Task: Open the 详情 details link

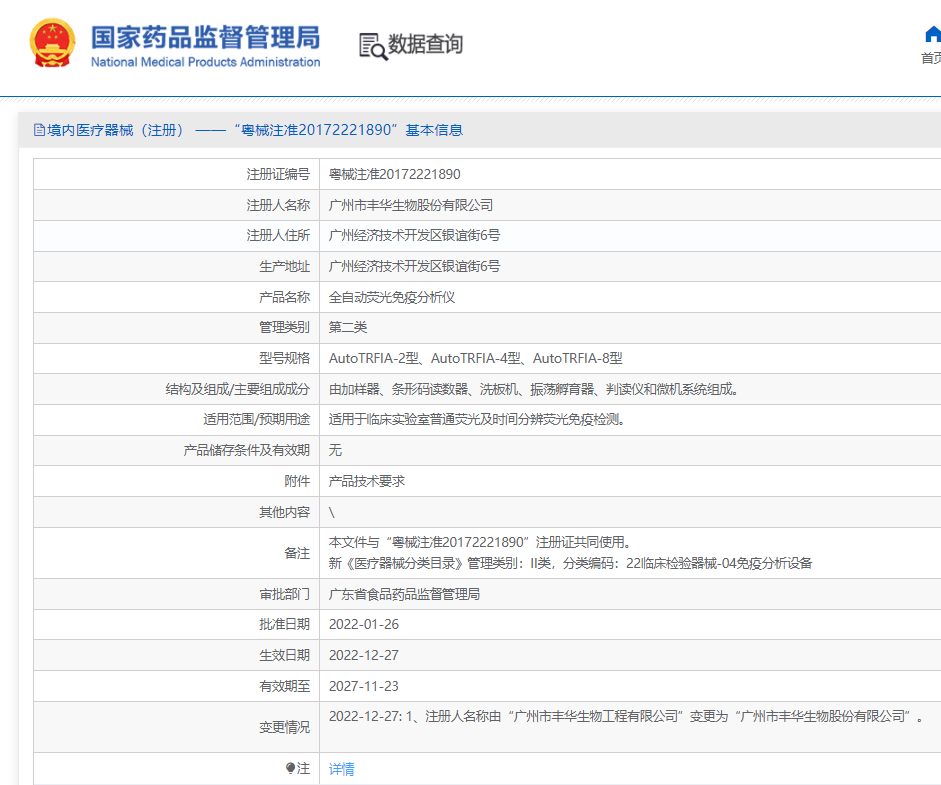Action: click(342, 769)
